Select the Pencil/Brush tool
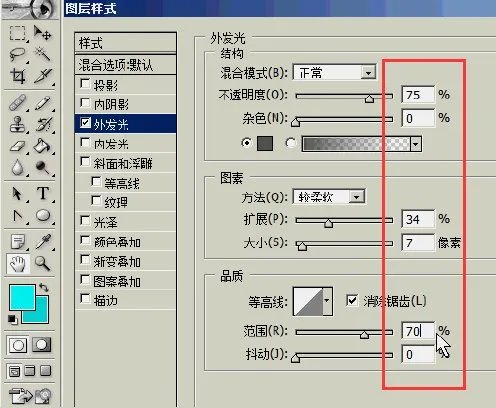This screenshot has height=408, width=496. [42, 103]
